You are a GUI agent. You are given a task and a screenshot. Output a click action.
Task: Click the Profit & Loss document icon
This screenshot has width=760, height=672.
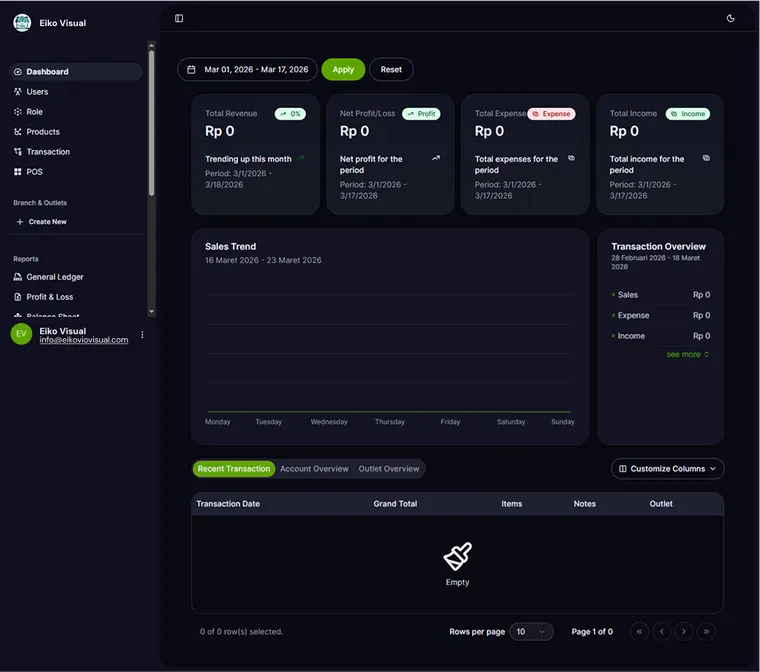click(18, 297)
